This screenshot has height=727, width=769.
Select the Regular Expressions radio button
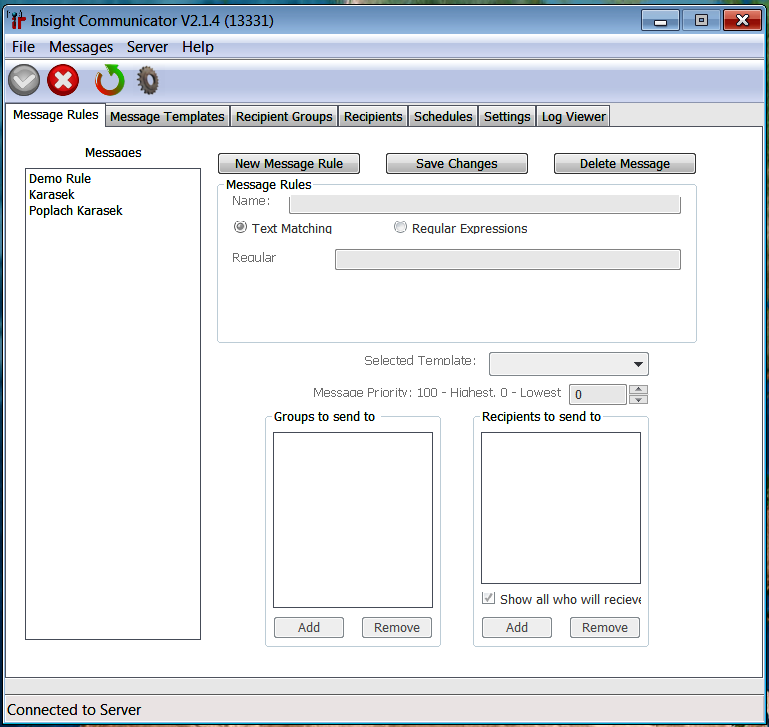click(x=401, y=228)
